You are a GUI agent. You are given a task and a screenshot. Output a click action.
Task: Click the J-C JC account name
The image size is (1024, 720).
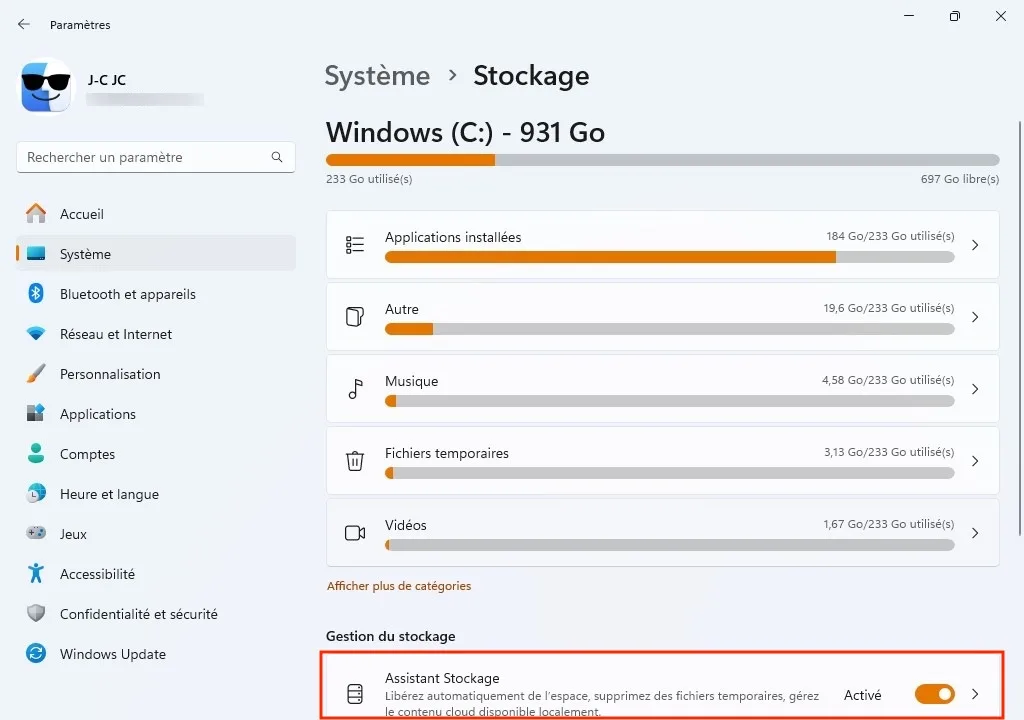pos(106,80)
